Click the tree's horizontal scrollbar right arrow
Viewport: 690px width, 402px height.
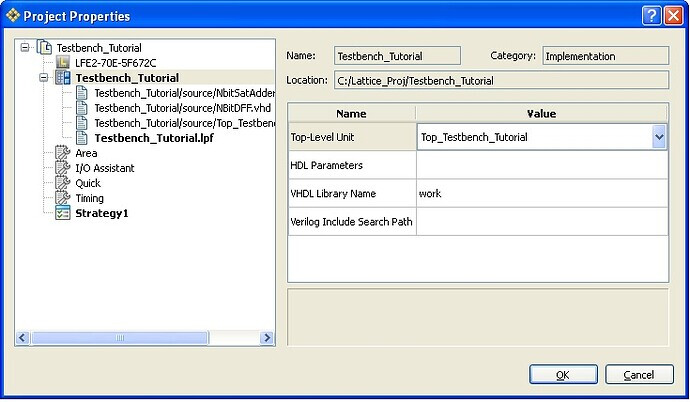point(266,337)
